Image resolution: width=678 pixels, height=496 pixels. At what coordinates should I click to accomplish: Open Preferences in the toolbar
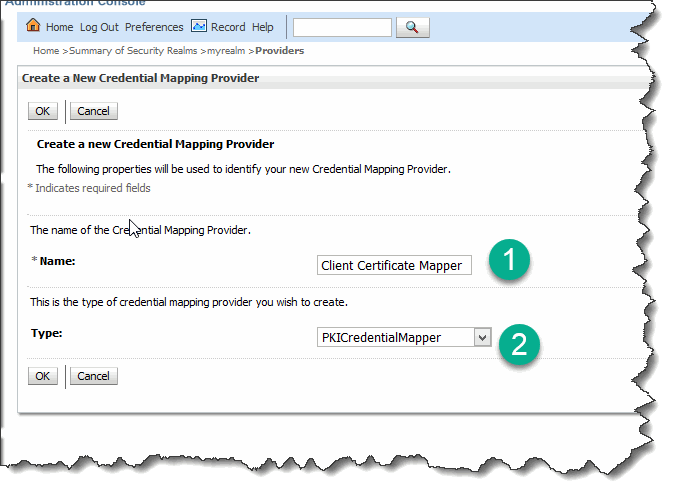154,27
